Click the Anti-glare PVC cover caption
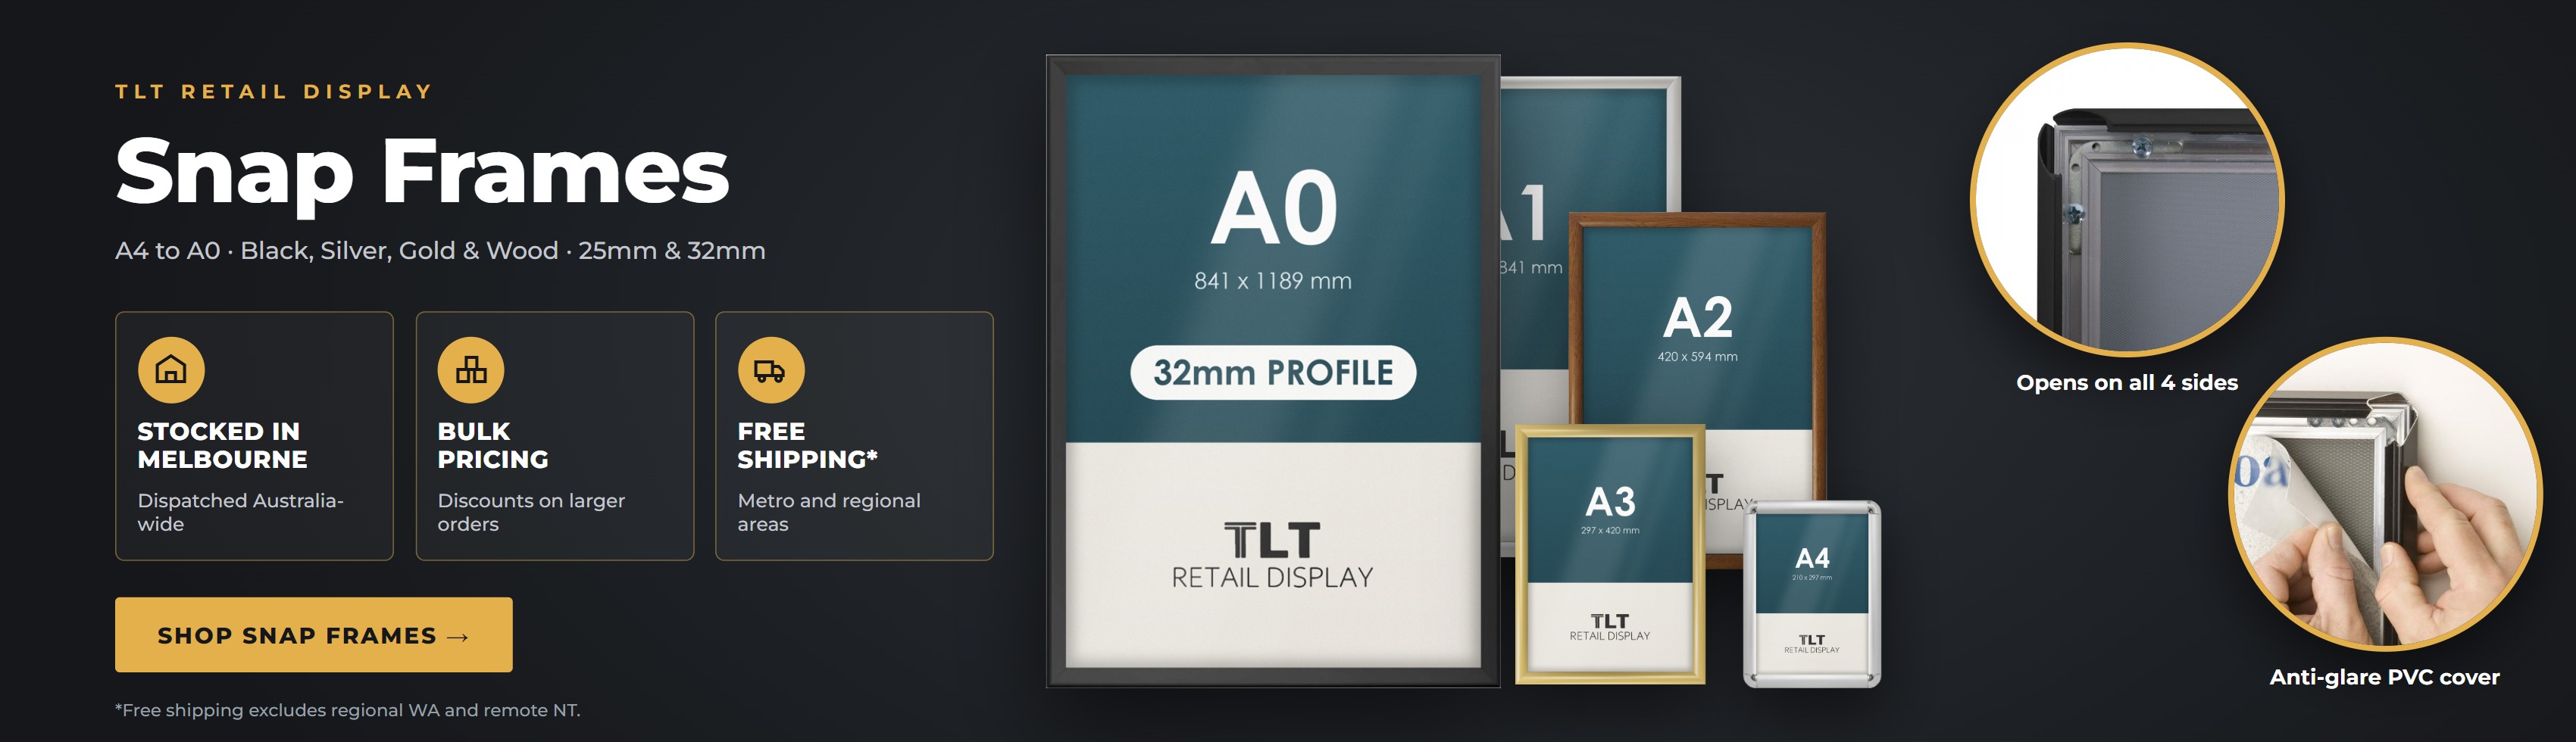This screenshot has height=742, width=2576. coord(2385,677)
